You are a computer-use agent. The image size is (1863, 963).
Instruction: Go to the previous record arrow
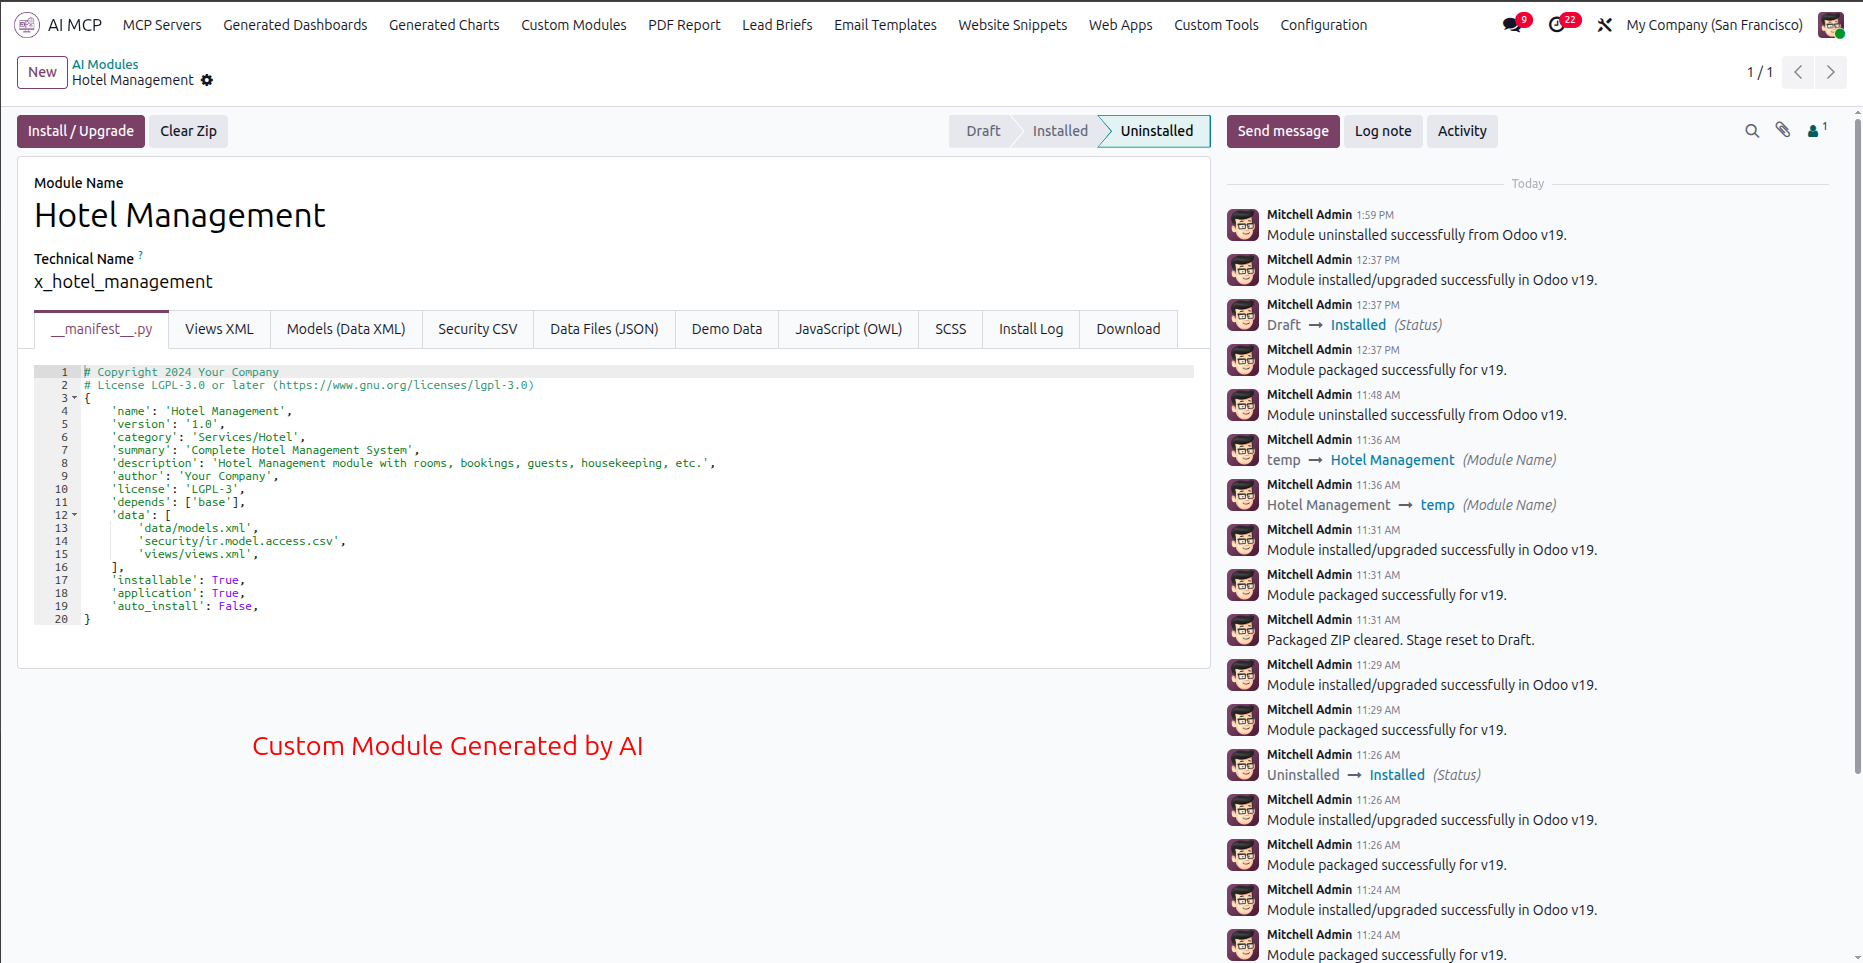pos(1798,72)
